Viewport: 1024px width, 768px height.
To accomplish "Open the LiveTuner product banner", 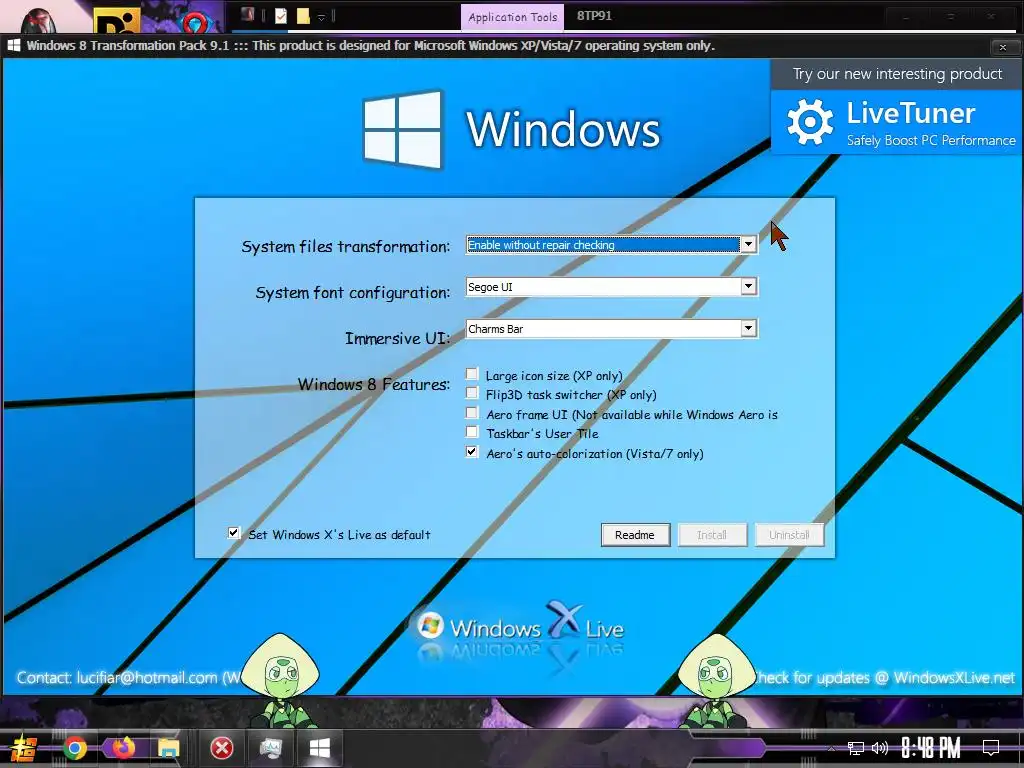I will (897, 122).
